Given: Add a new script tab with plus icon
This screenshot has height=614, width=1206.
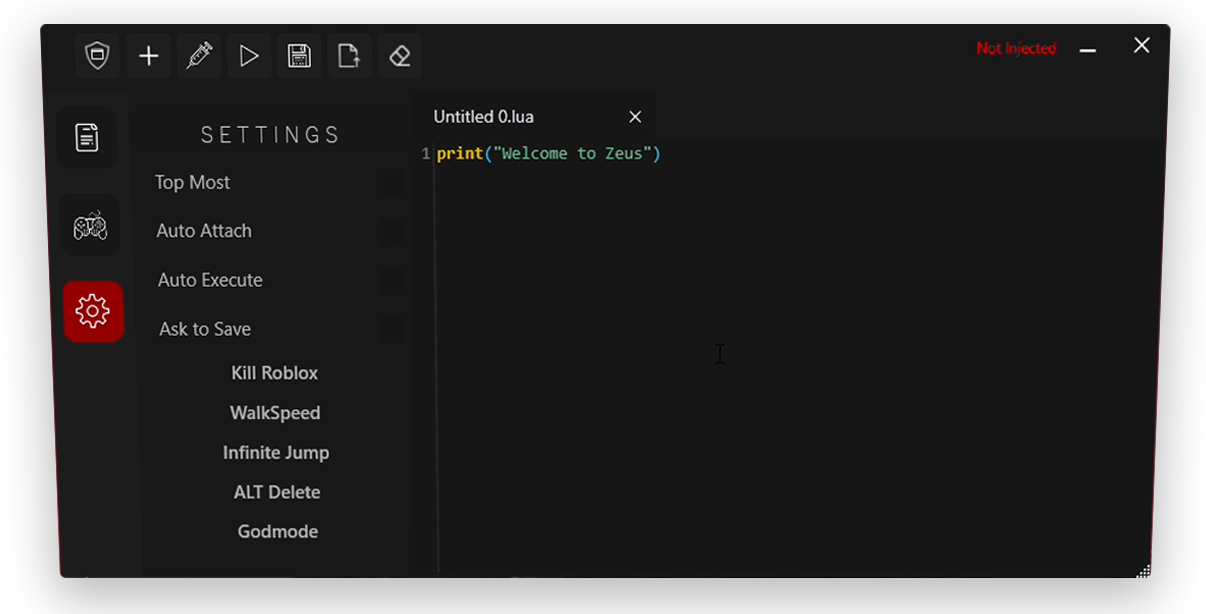Looking at the screenshot, I should tap(148, 56).
